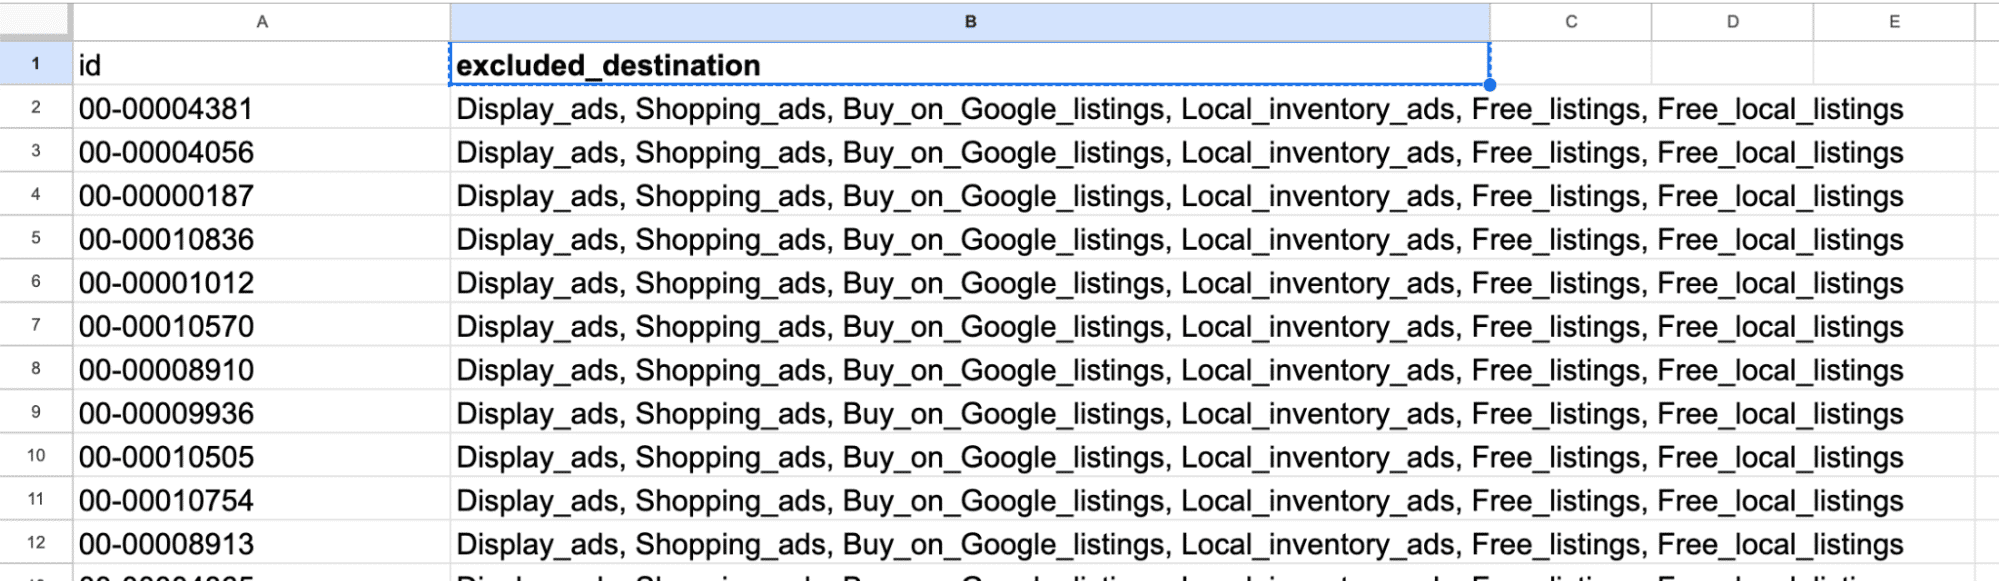Select row 8 header
The height and width of the screenshot is (581, 1999).
(x=36, y=368)
